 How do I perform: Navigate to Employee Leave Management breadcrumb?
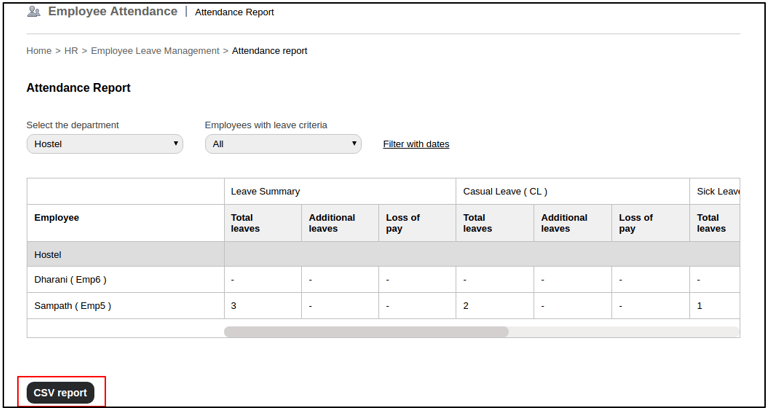coord(155,51)
